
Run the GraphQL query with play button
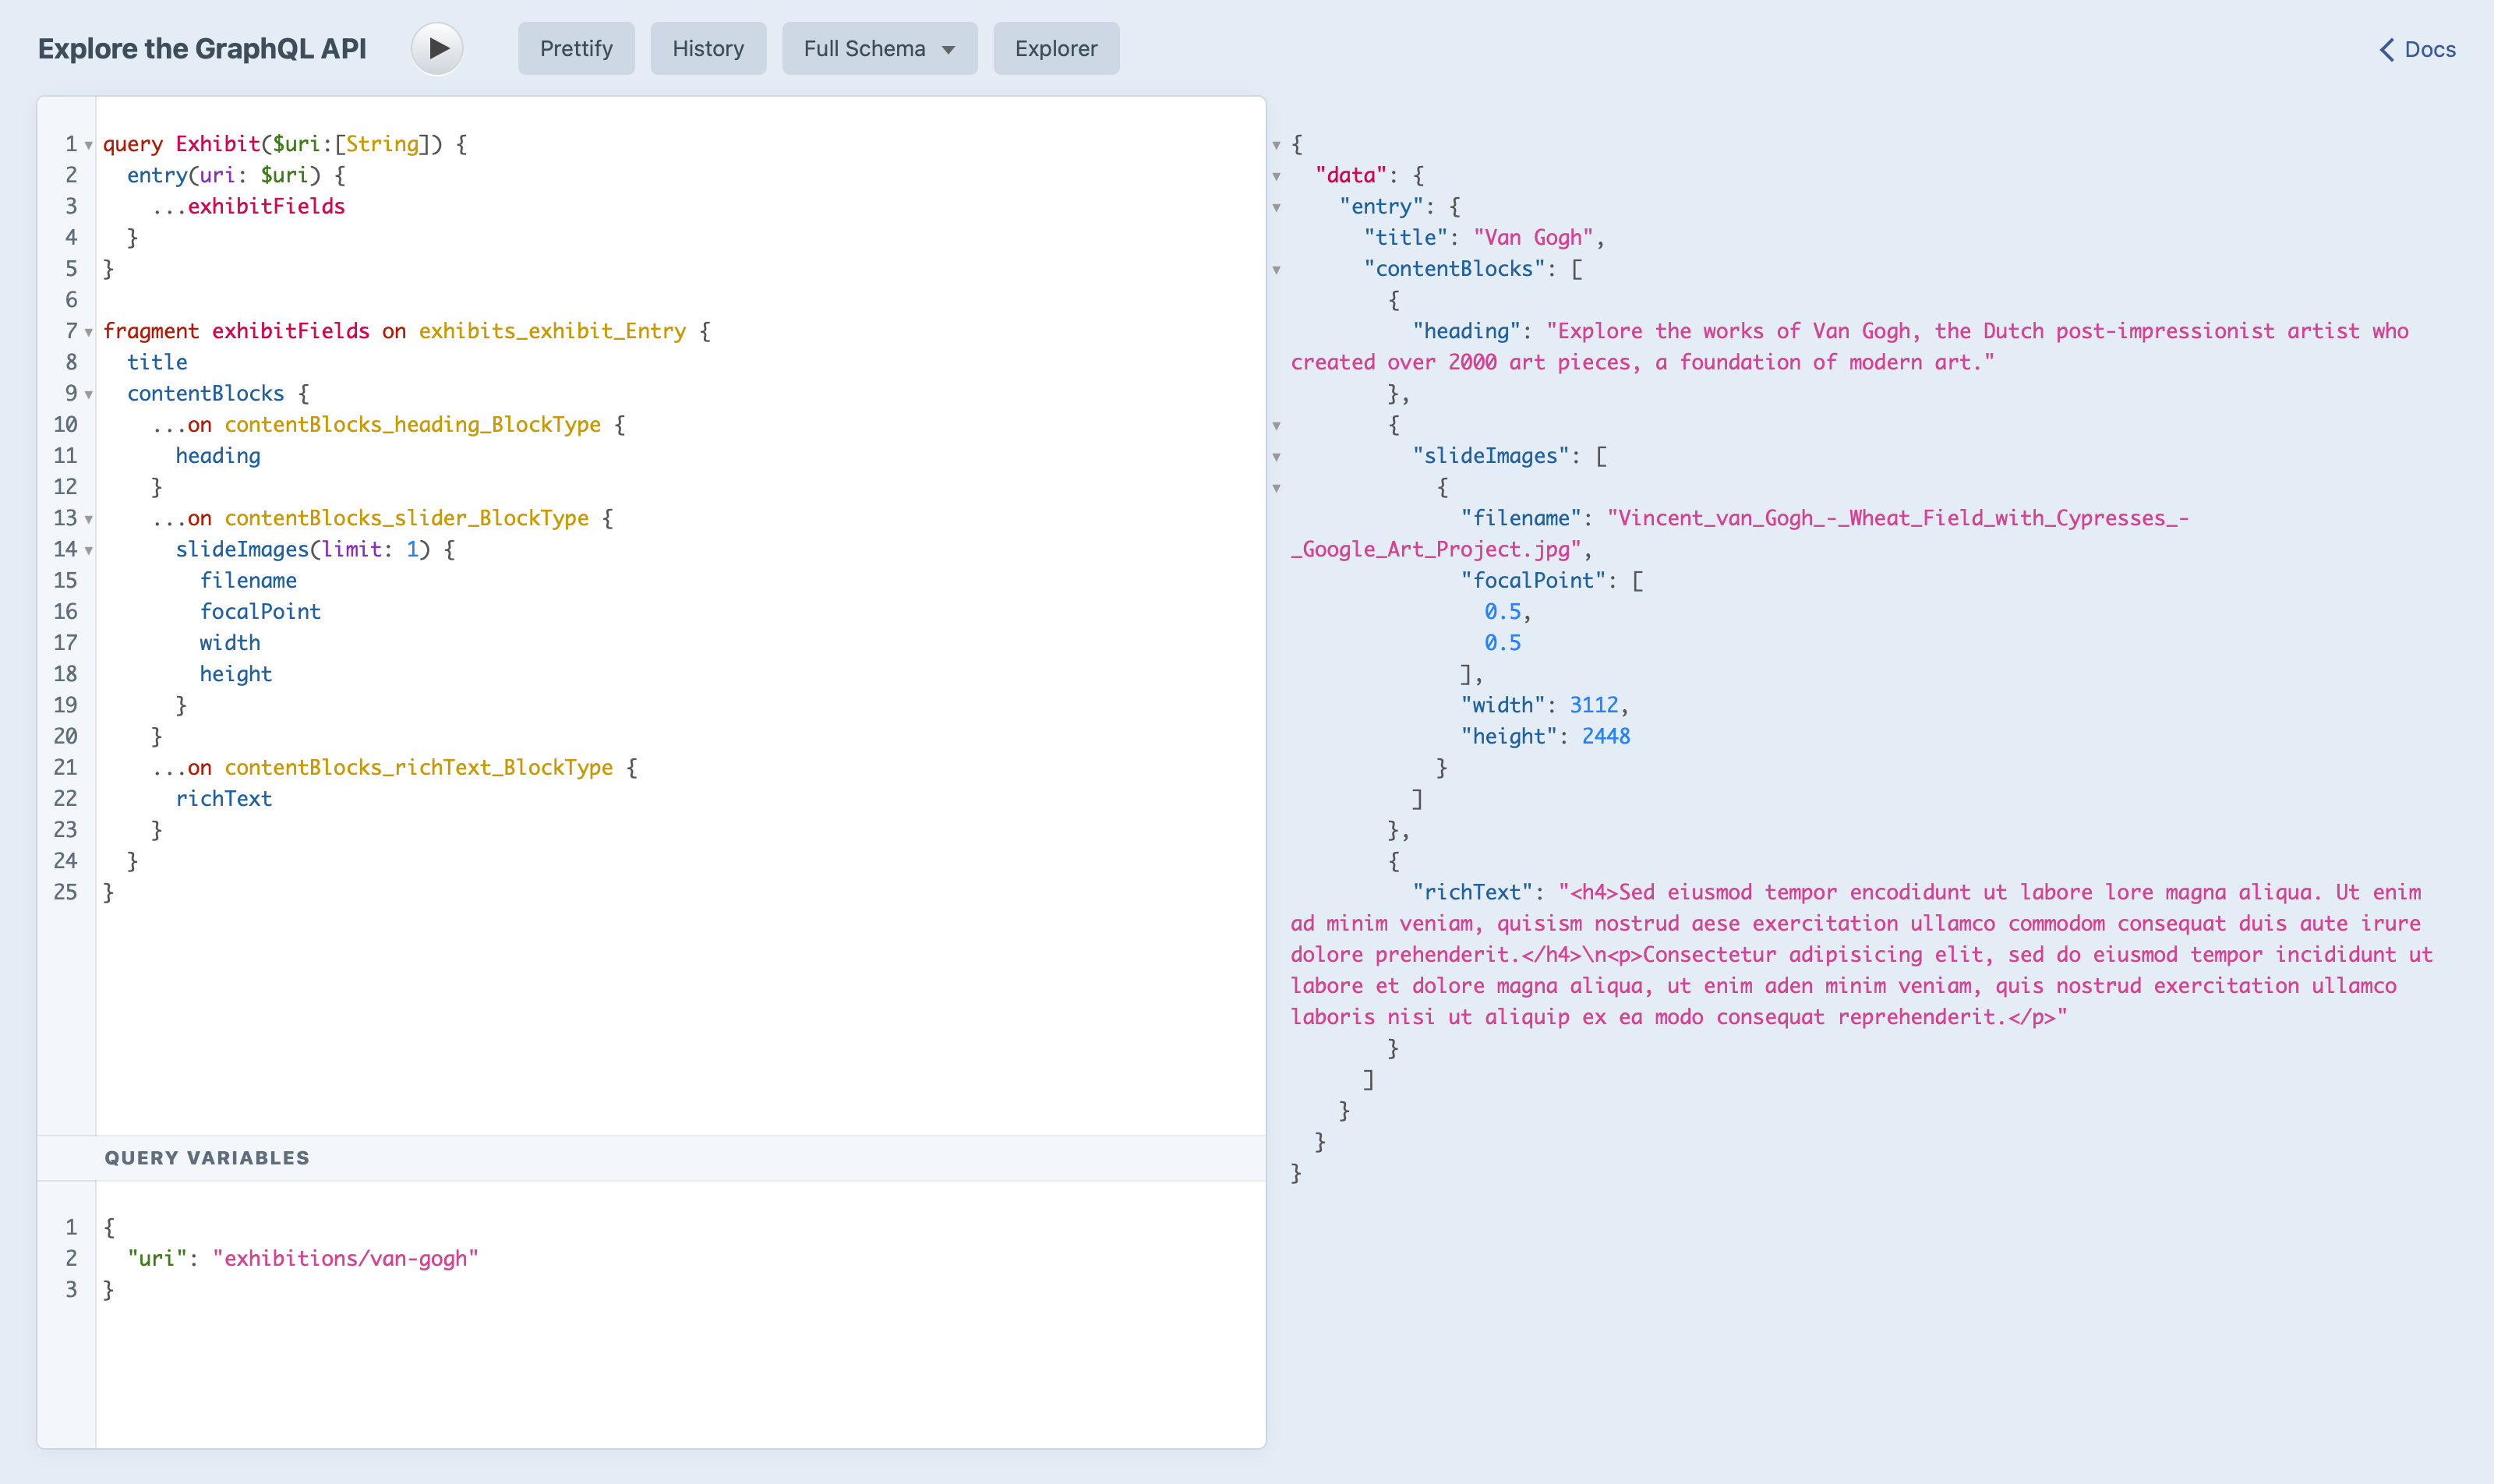(437, 48)
